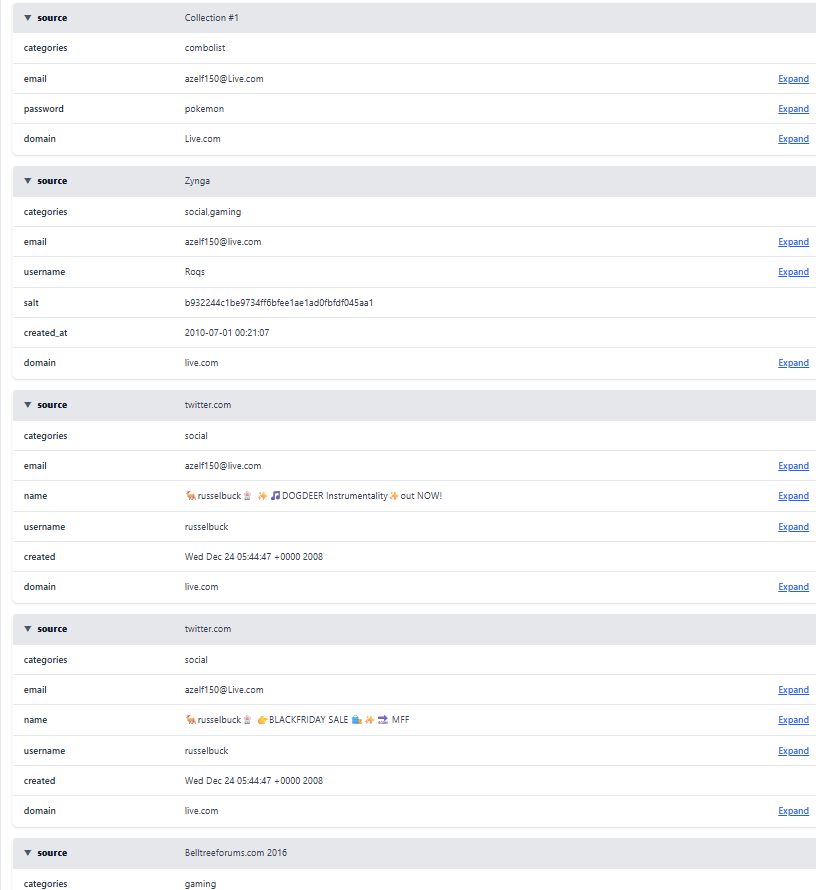Collapse the Belltreeforums.com 2016 source section
The image size is (816, 890).
click(x=28, y=853)
